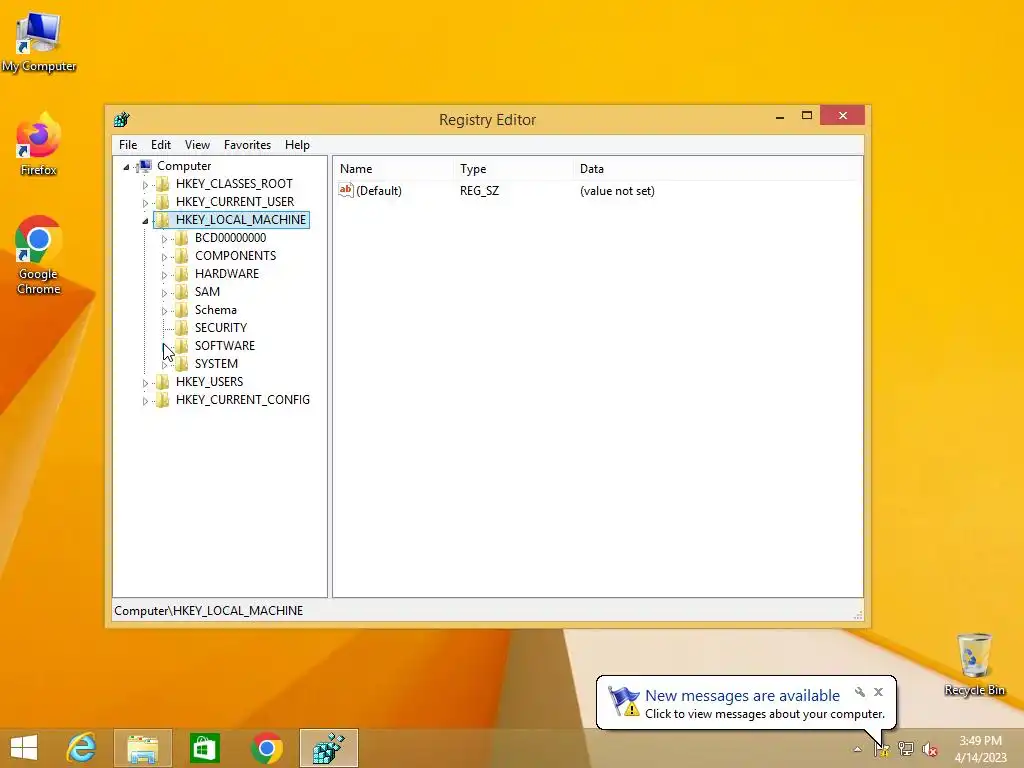The height and width of the screenshot is (768, 1024).
Task: Click Registry Editor title bar icon
Action: [121, 120]
